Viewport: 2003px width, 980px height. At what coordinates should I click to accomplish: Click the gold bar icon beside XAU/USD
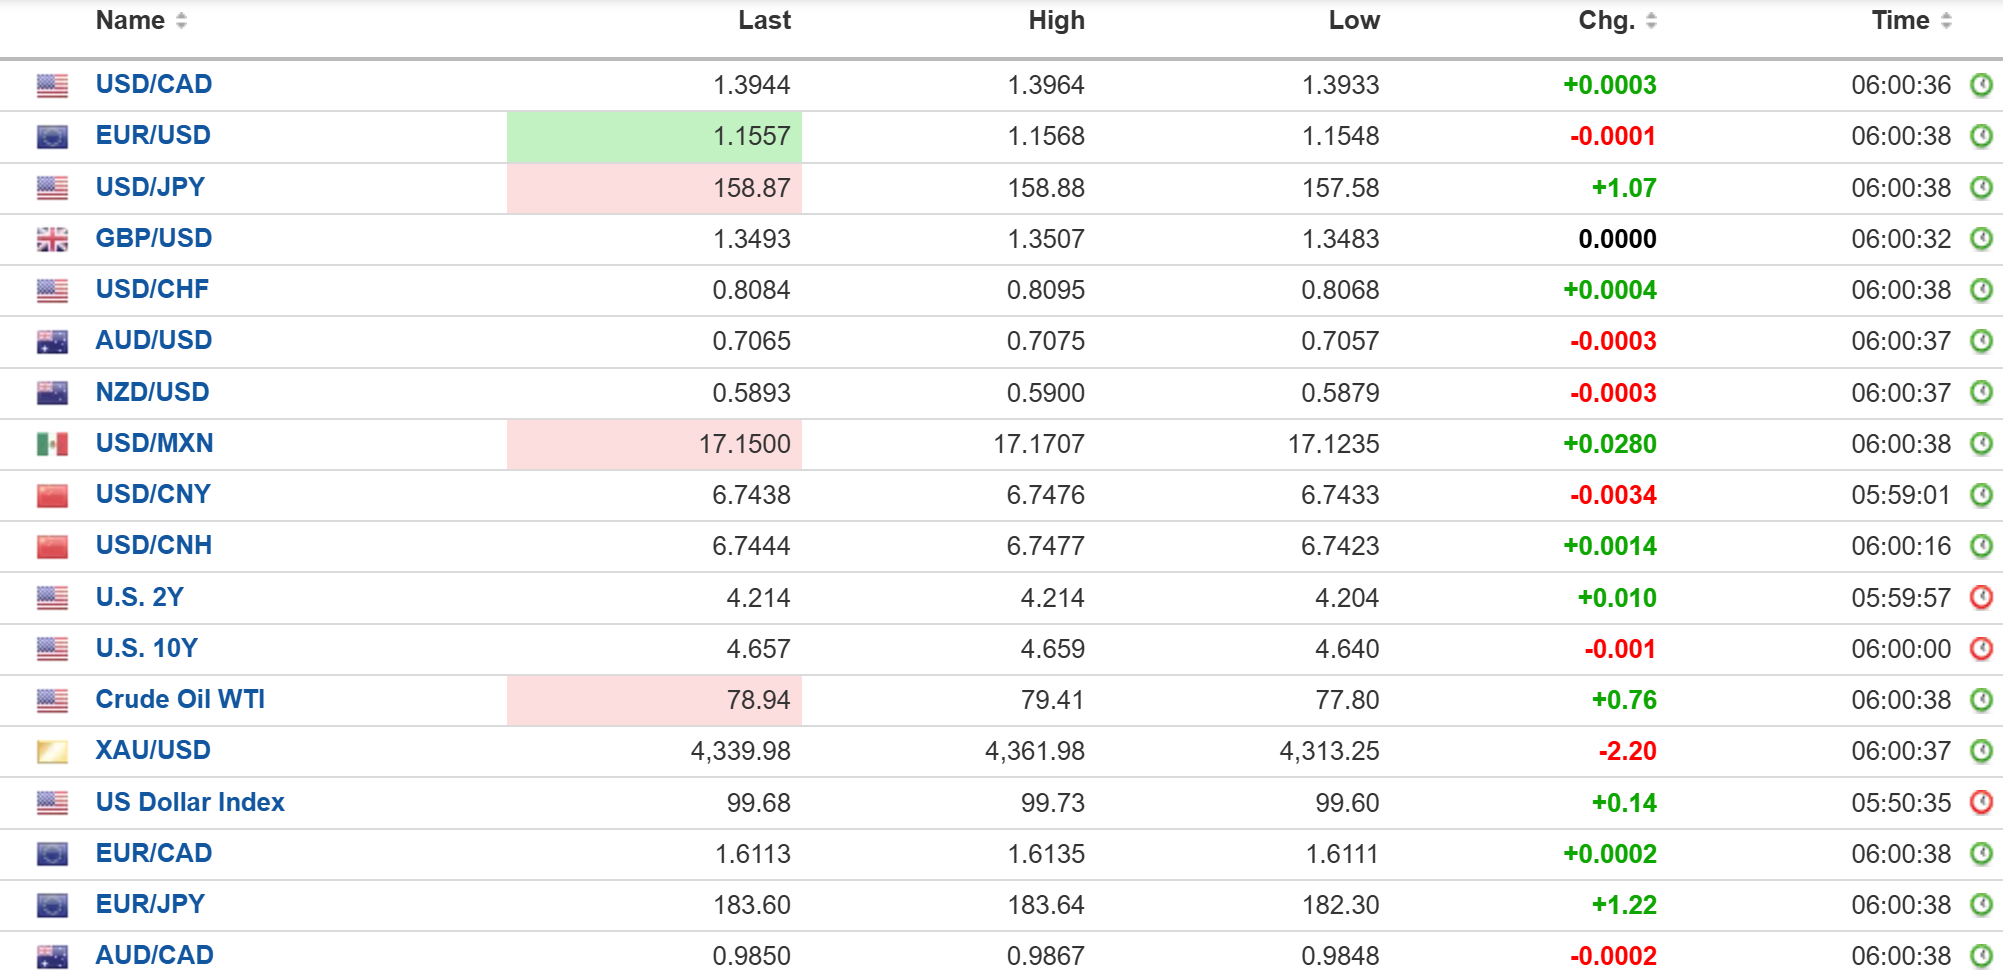52,751
